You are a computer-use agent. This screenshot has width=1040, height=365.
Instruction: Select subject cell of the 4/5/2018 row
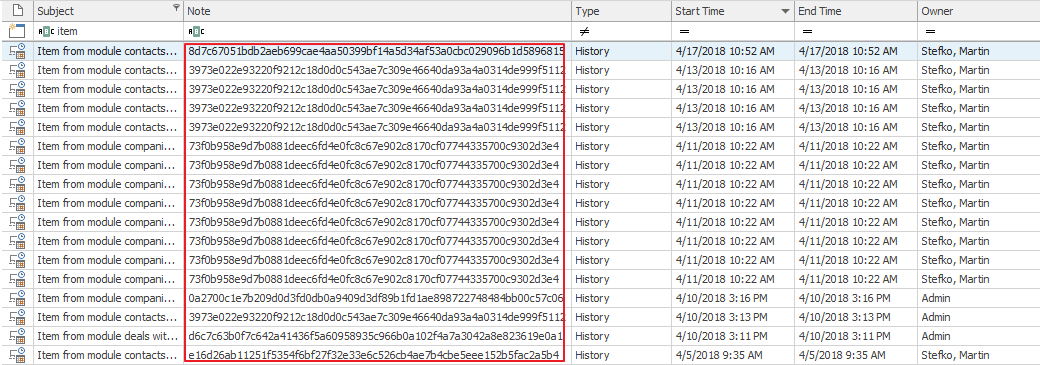[x=109, y=355]
